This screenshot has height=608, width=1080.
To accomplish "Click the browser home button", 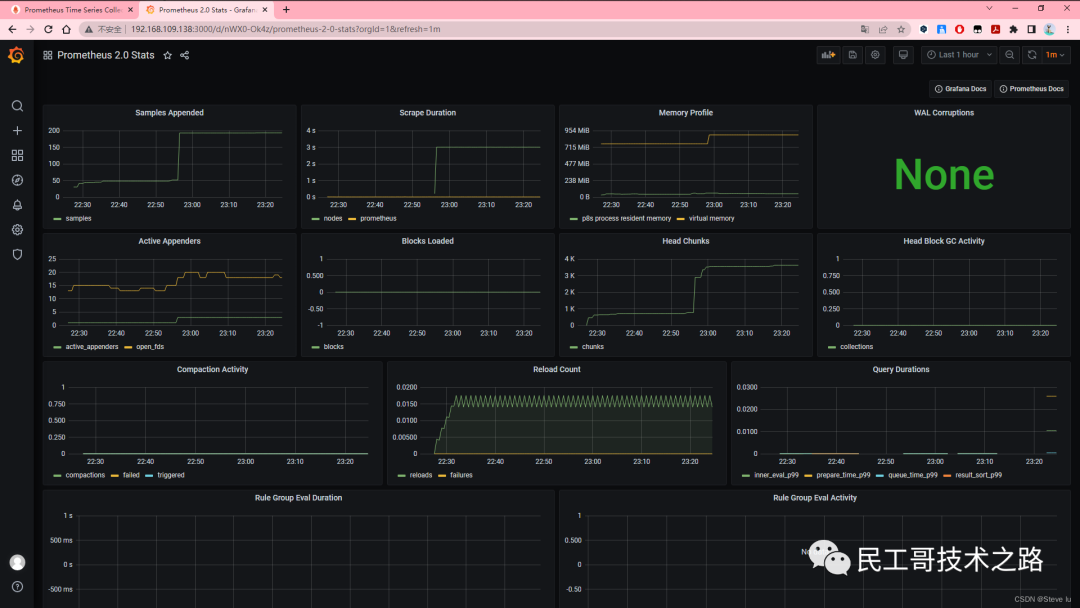I will click(x=66, y=30).
